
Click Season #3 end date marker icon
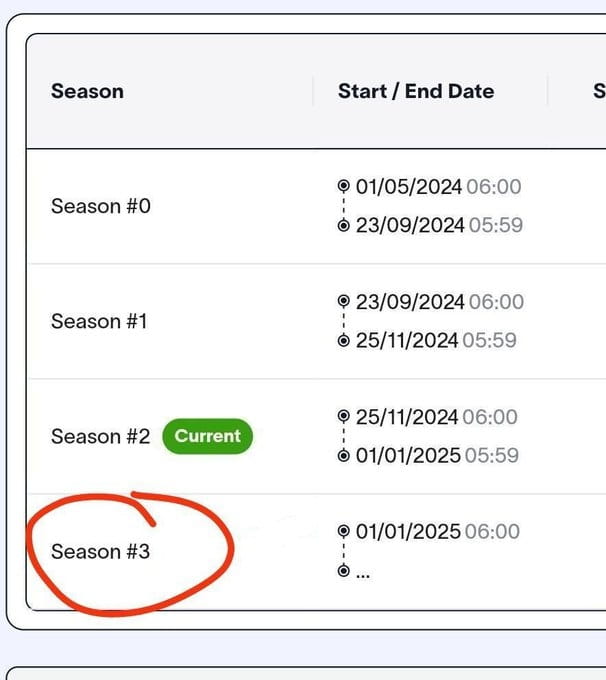[344, 570]
